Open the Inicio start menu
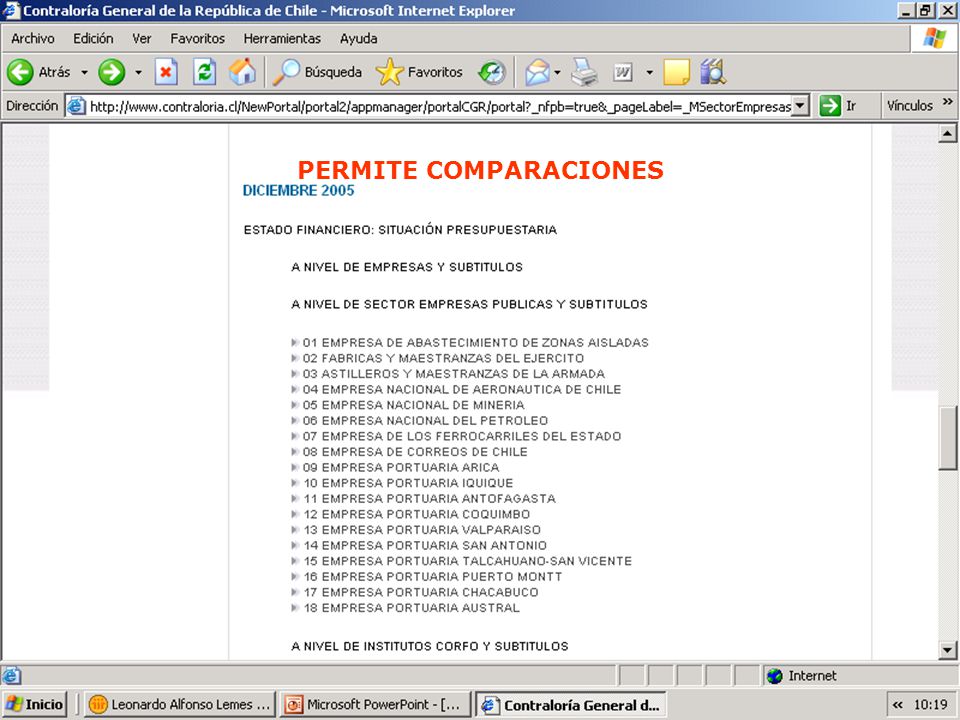 35,705
